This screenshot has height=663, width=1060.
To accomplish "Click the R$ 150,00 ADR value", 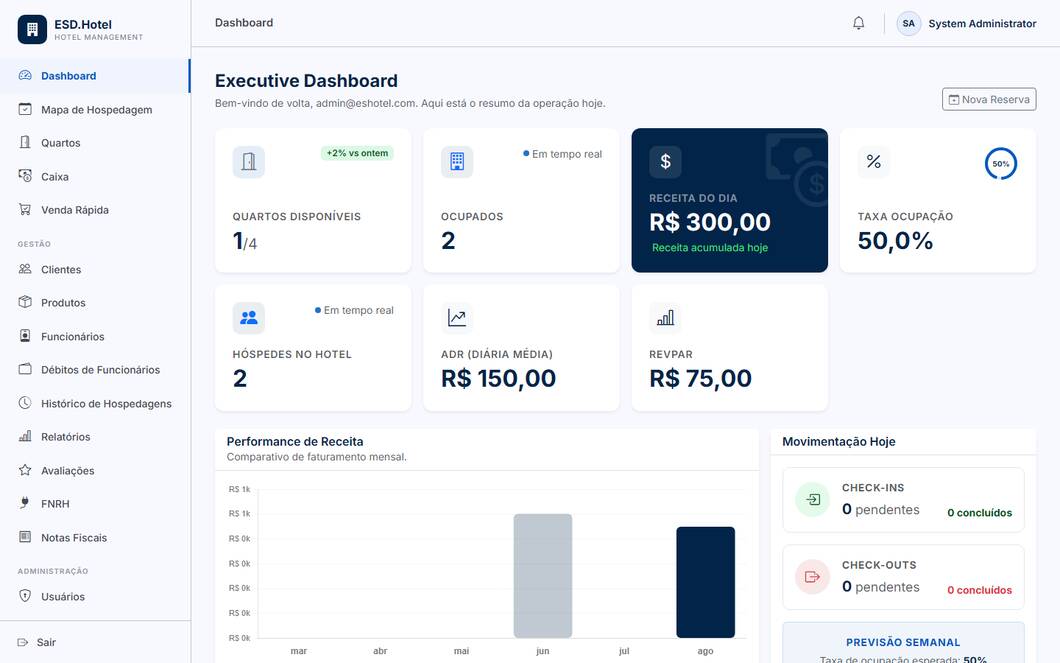I will tap(498, 378).
